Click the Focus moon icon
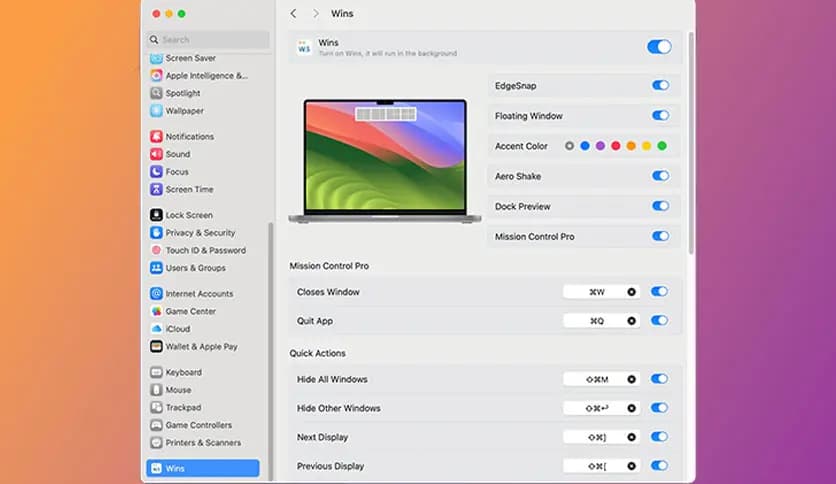 (156, 172)
